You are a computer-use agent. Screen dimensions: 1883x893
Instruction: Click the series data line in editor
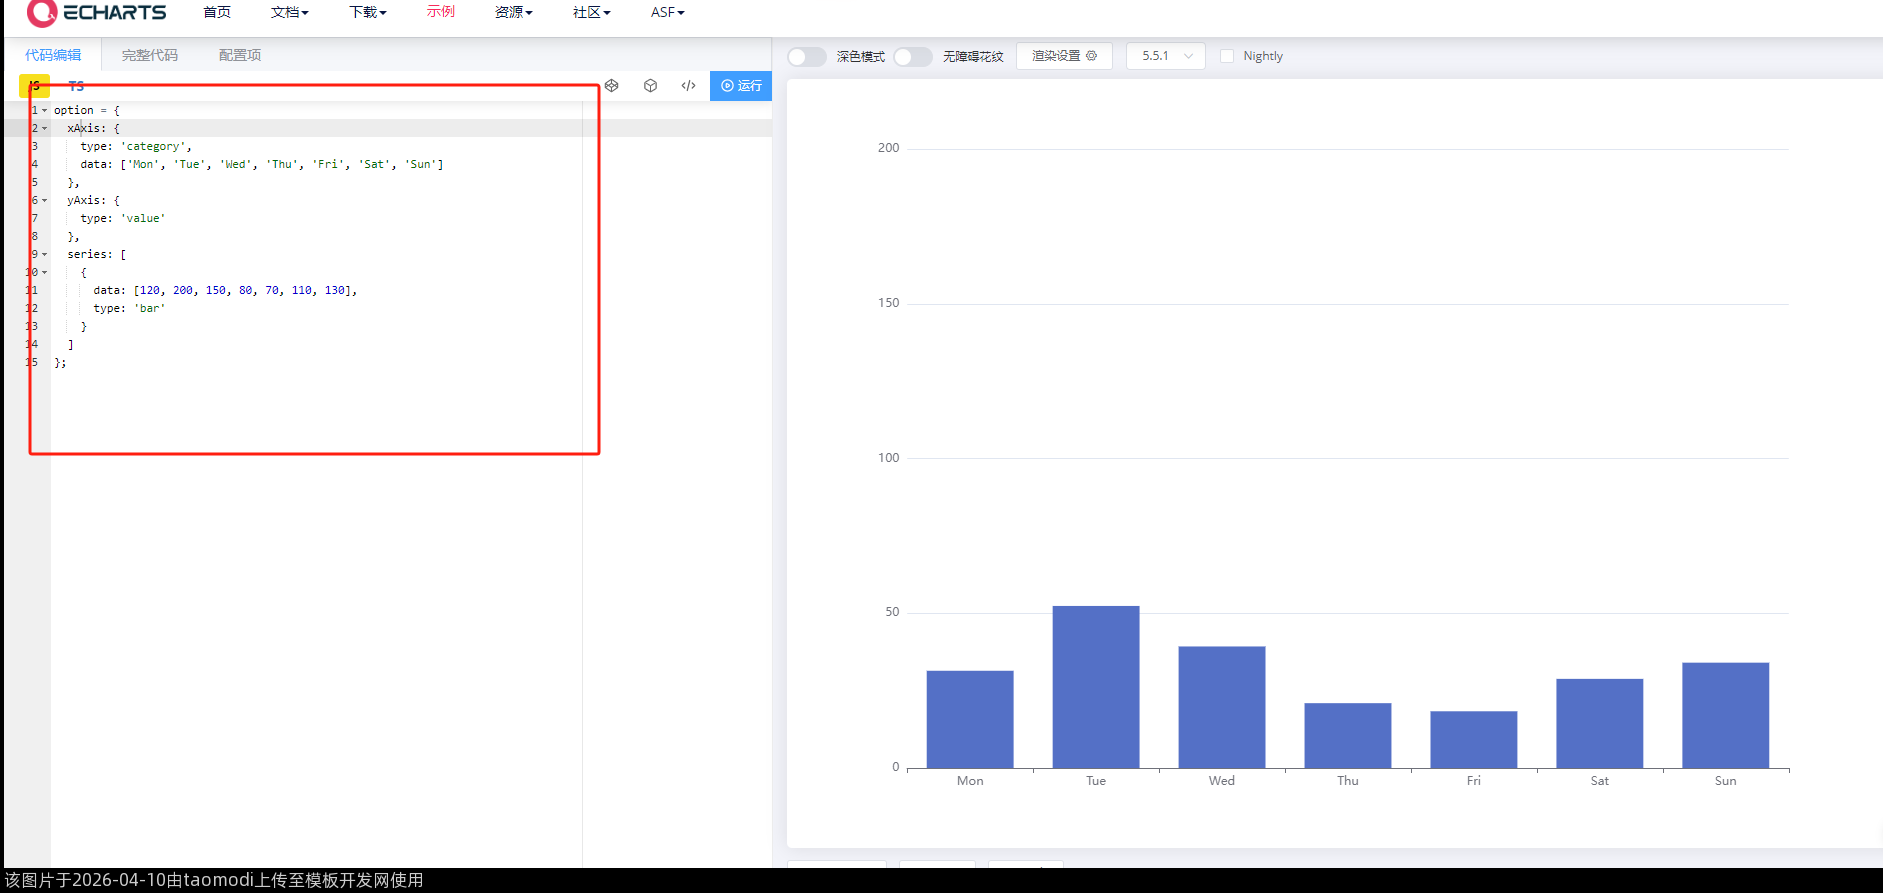click(225, 290)
